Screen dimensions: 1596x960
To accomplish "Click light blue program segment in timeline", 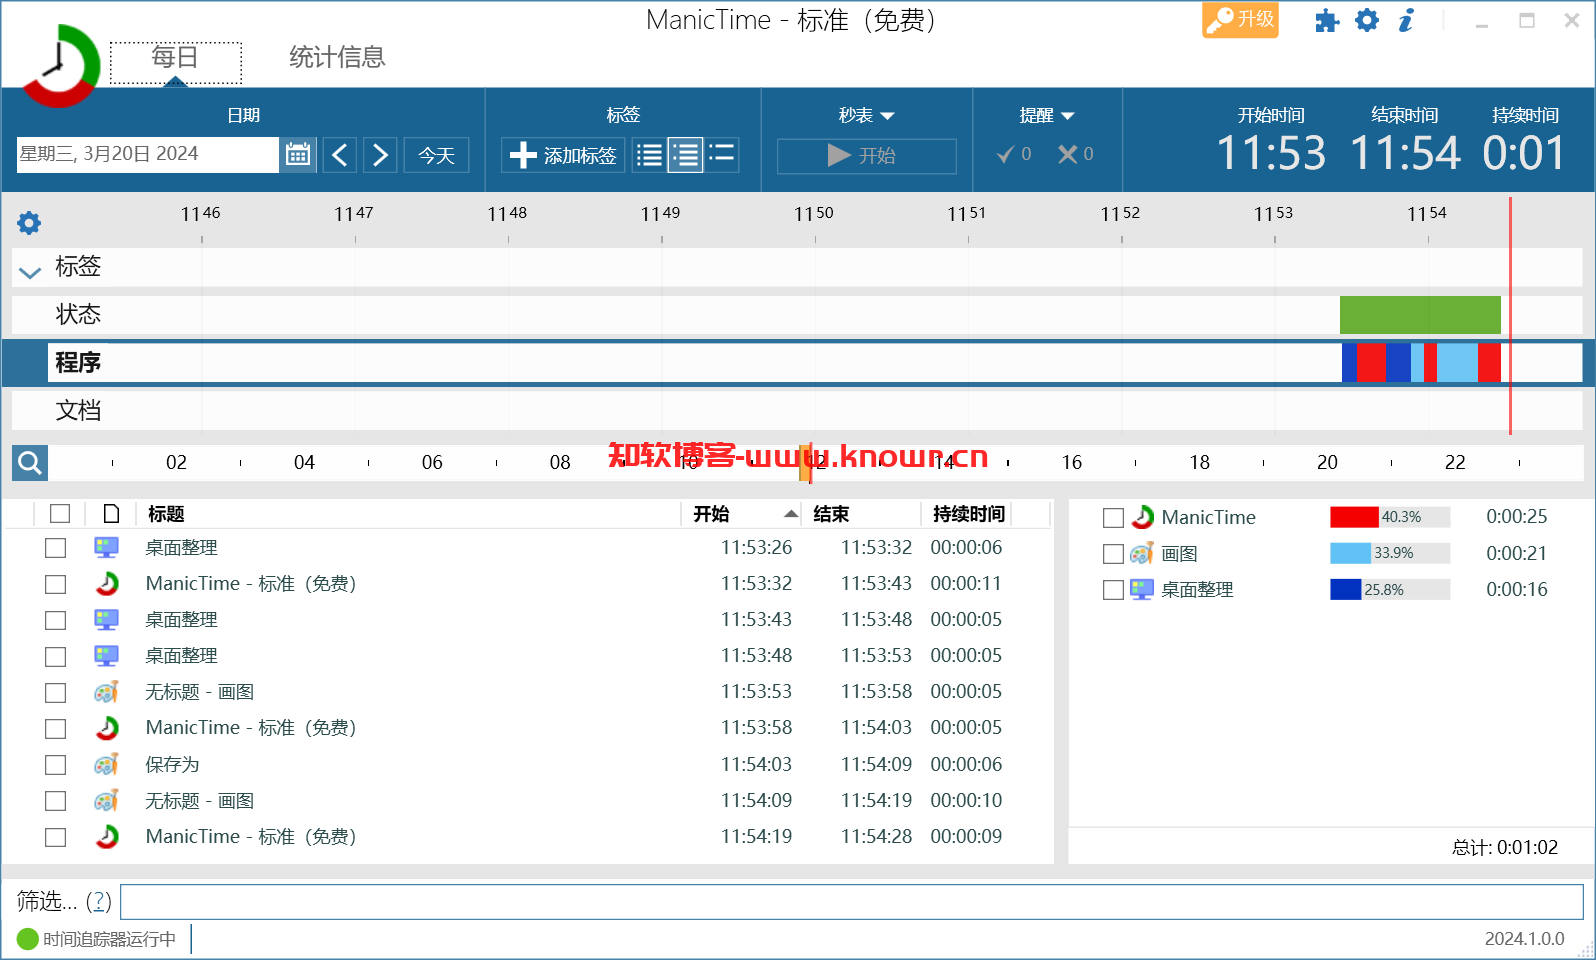I will (1457, 362).
